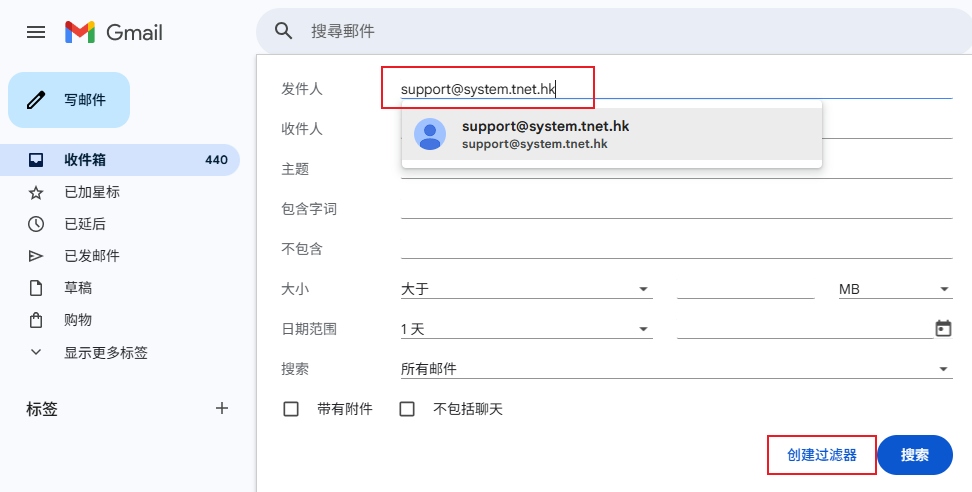Open the main menu hamburger icon
Viewport: 972px width, 492px height.
(x=36, y=32)
